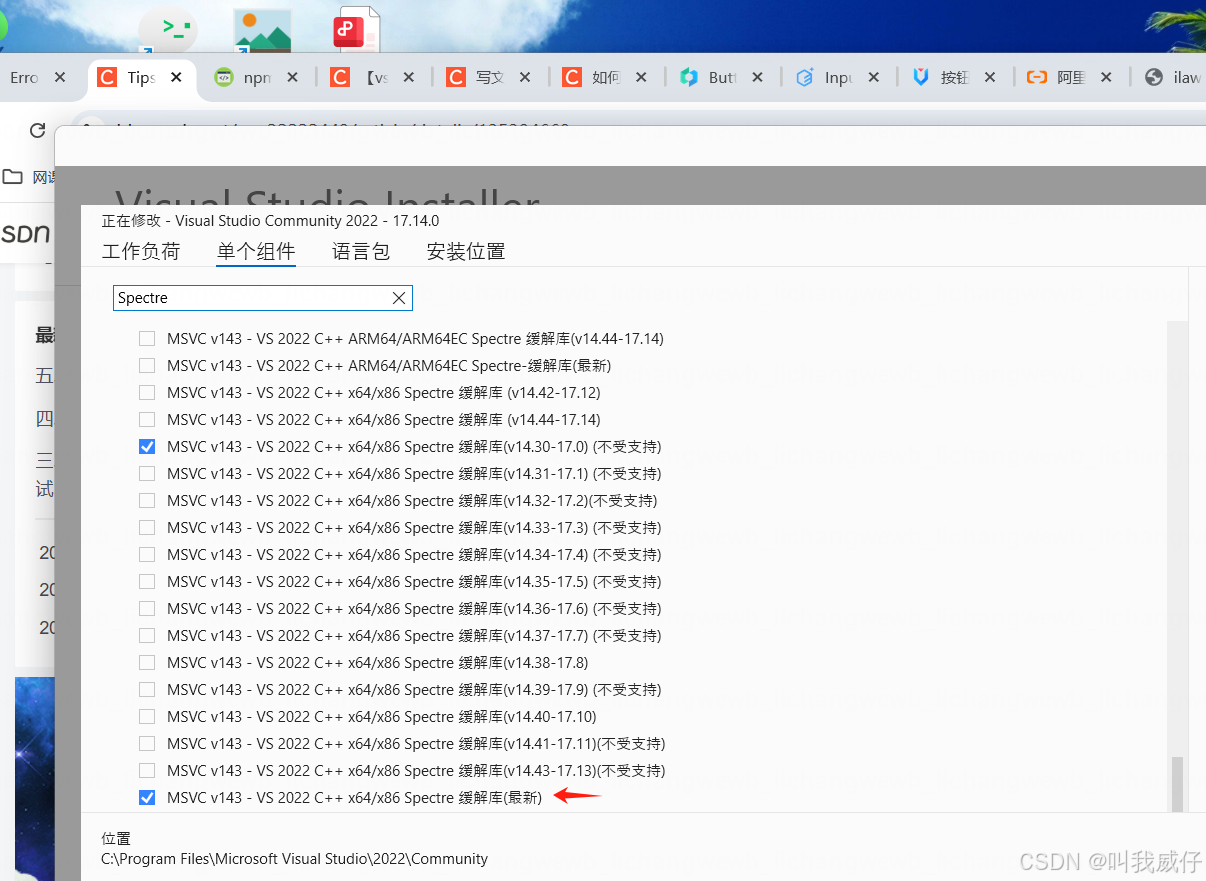
Task: Open the 单个组件 tab in the installer
Action: click(x=256, y=251)
